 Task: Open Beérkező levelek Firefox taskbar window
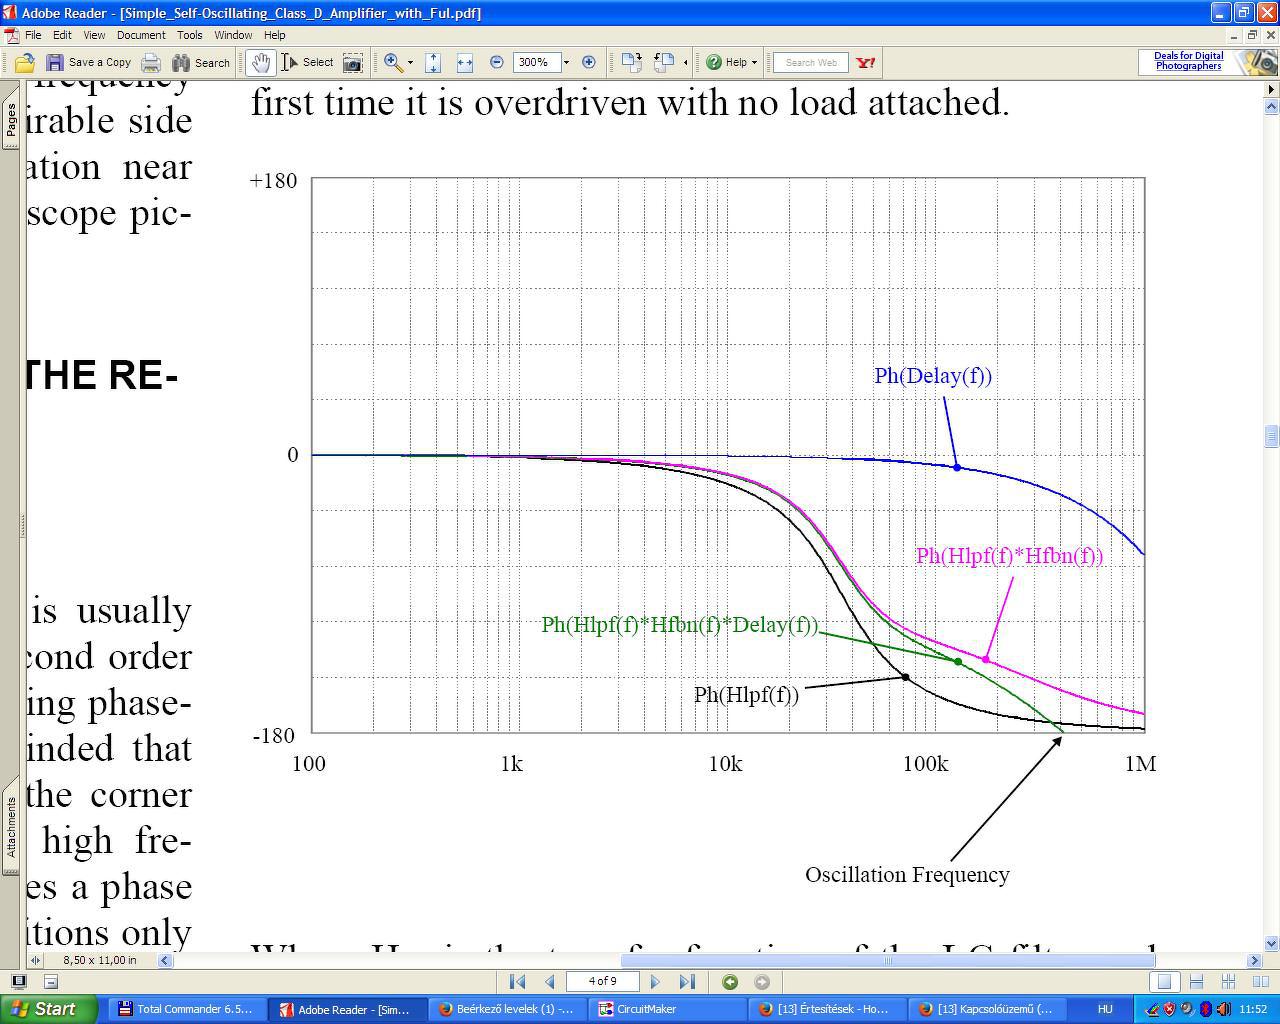click(x=506, y=1009)
